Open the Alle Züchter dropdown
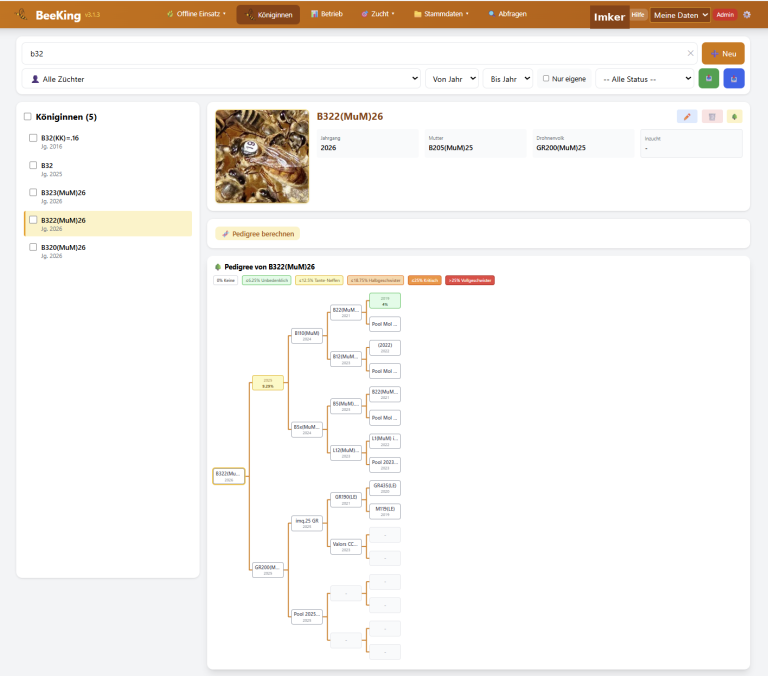 pyautogui.click(x=221, y=78)
